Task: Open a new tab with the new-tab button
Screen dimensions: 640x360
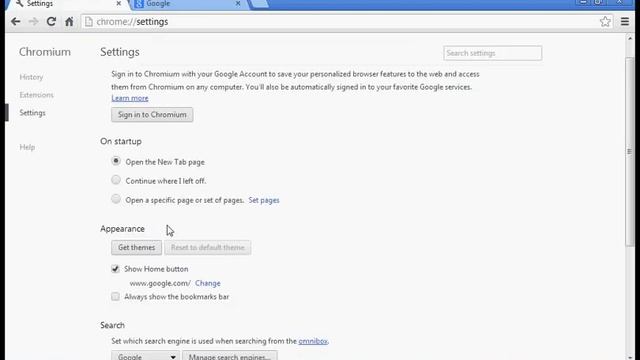Action: [259, 4]
